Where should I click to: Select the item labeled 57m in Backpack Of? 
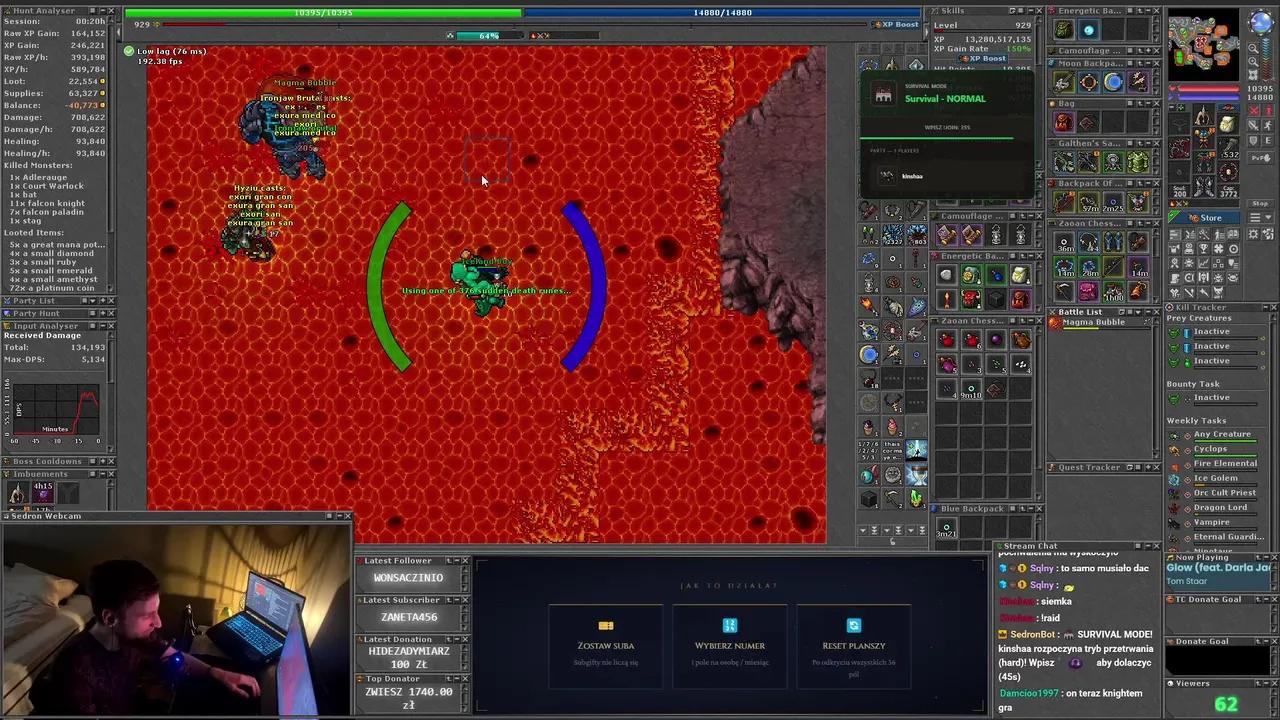click(x=1088, y=202)
